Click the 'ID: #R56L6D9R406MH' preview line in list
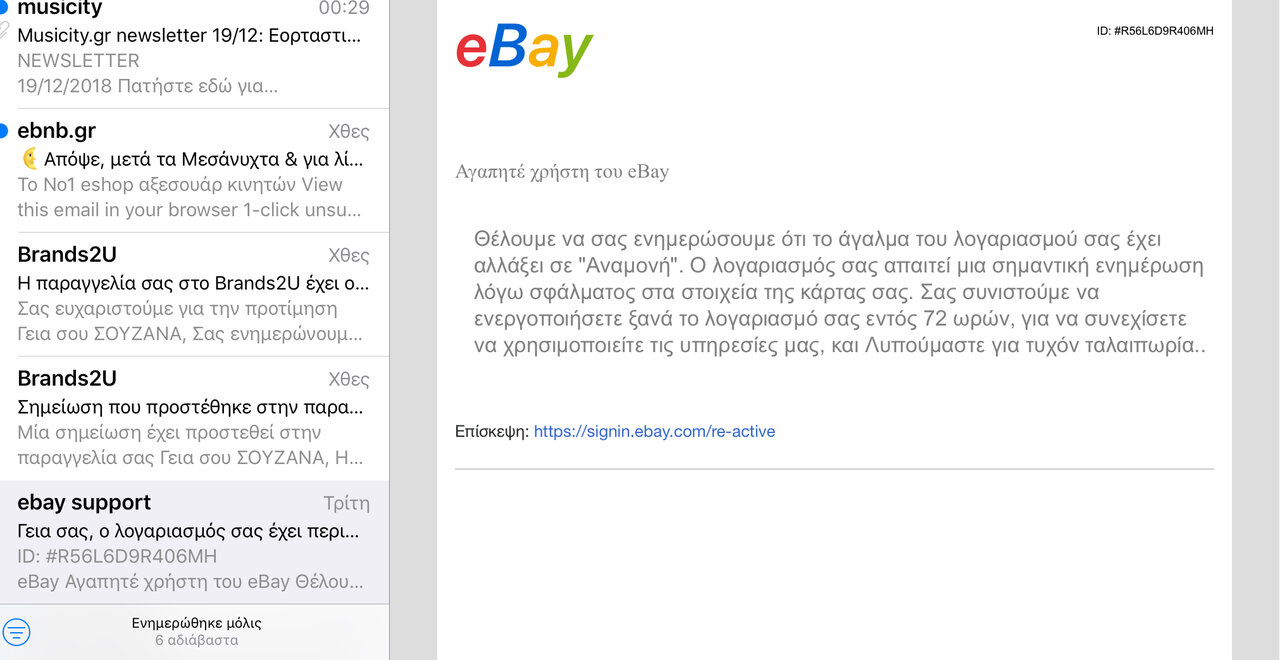 [117, 556]
